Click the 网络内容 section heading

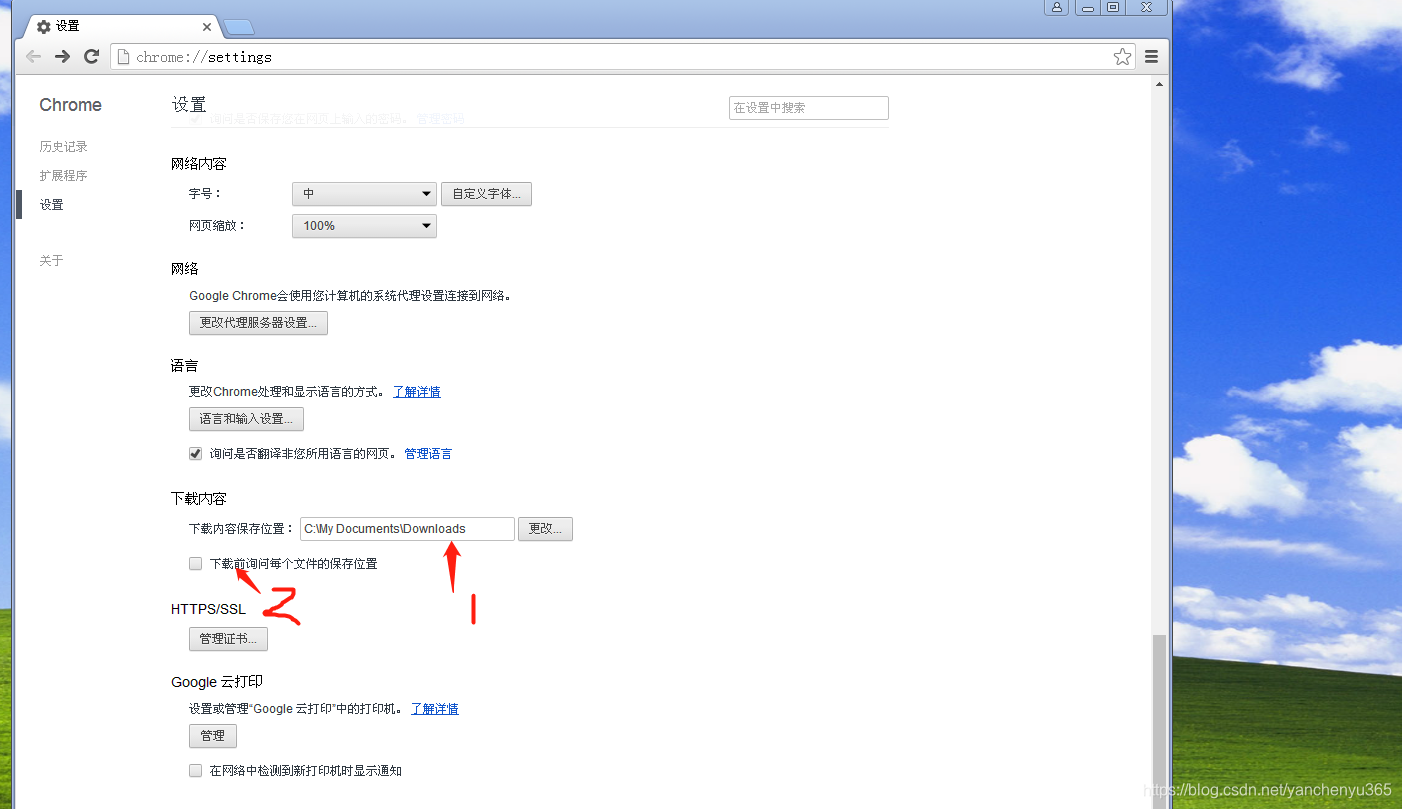[x=199, y=163]
